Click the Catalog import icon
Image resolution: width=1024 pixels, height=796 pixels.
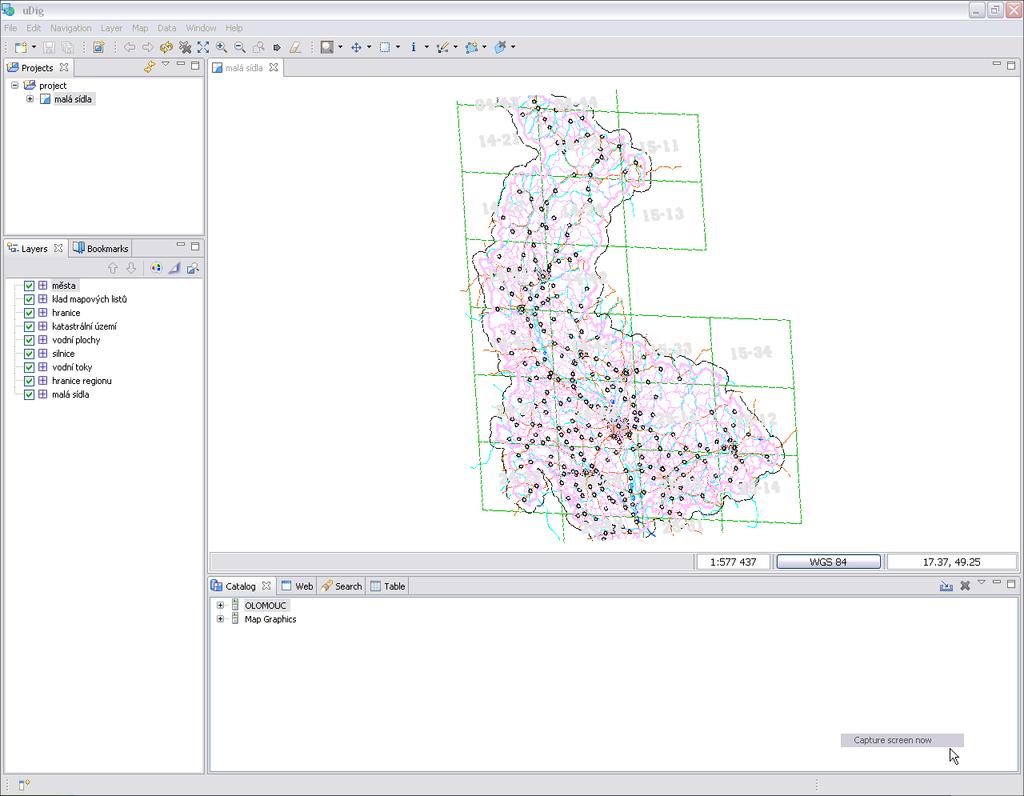946,586
